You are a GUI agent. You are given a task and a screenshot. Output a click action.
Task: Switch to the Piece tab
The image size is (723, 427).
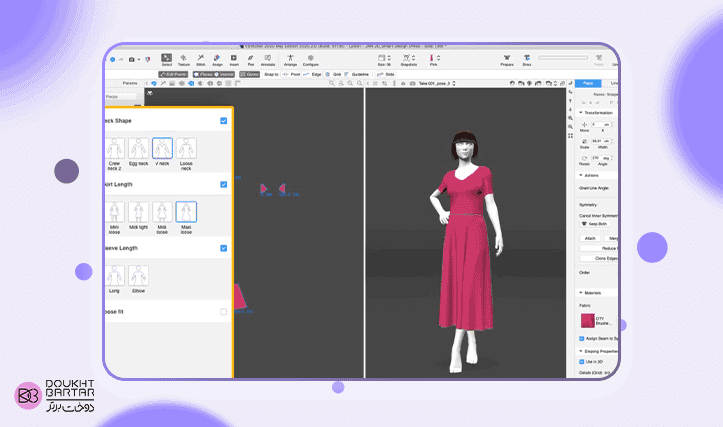click(588, 83)
